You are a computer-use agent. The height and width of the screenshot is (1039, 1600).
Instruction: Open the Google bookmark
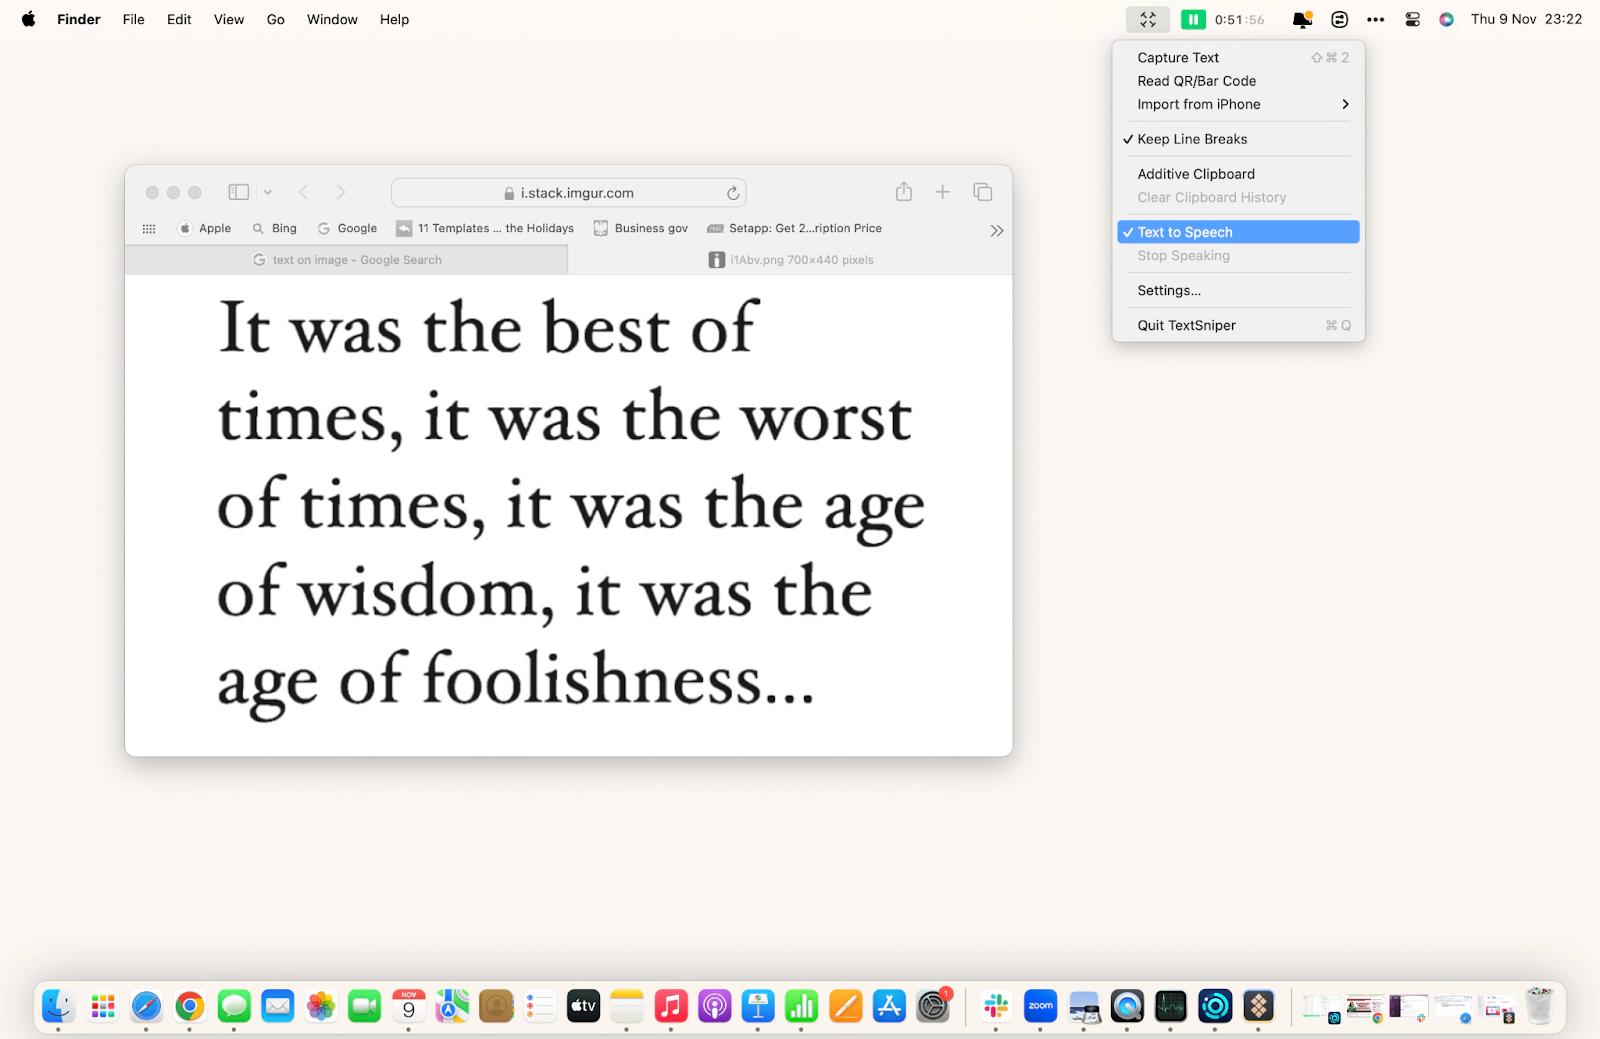[347, 229]
